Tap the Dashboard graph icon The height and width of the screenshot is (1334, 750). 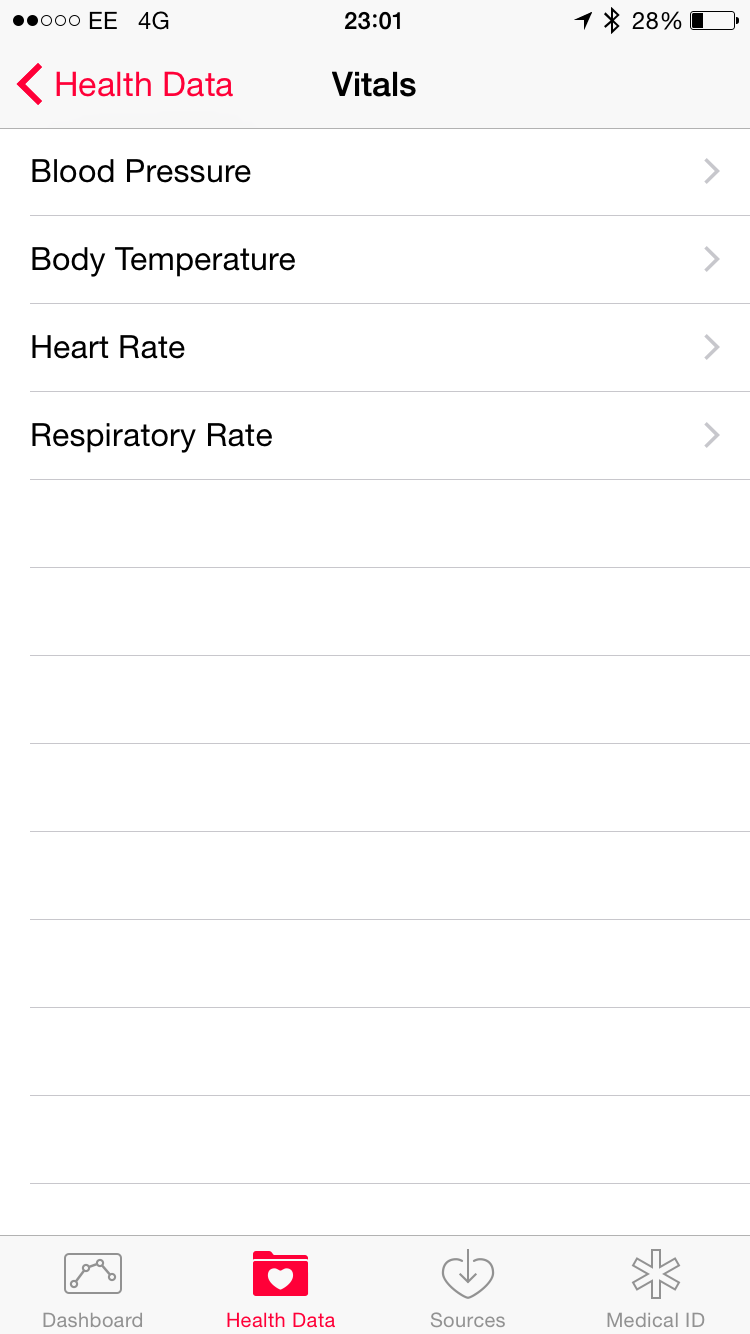pyautogui.click(x=93, y=1273)
